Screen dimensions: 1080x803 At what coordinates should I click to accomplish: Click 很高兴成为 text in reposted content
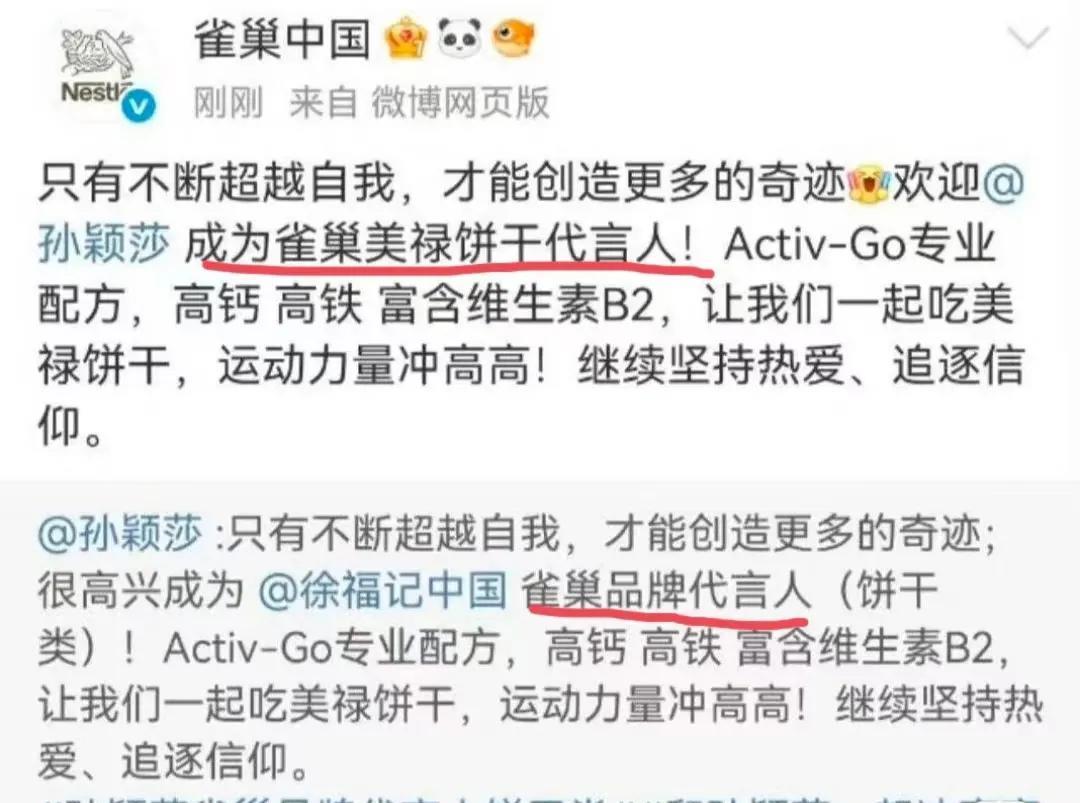click(x=141, y=591)
